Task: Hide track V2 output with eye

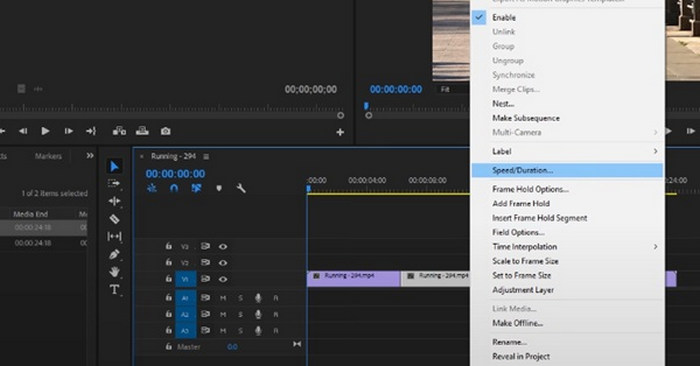Action: click(223, 263)
